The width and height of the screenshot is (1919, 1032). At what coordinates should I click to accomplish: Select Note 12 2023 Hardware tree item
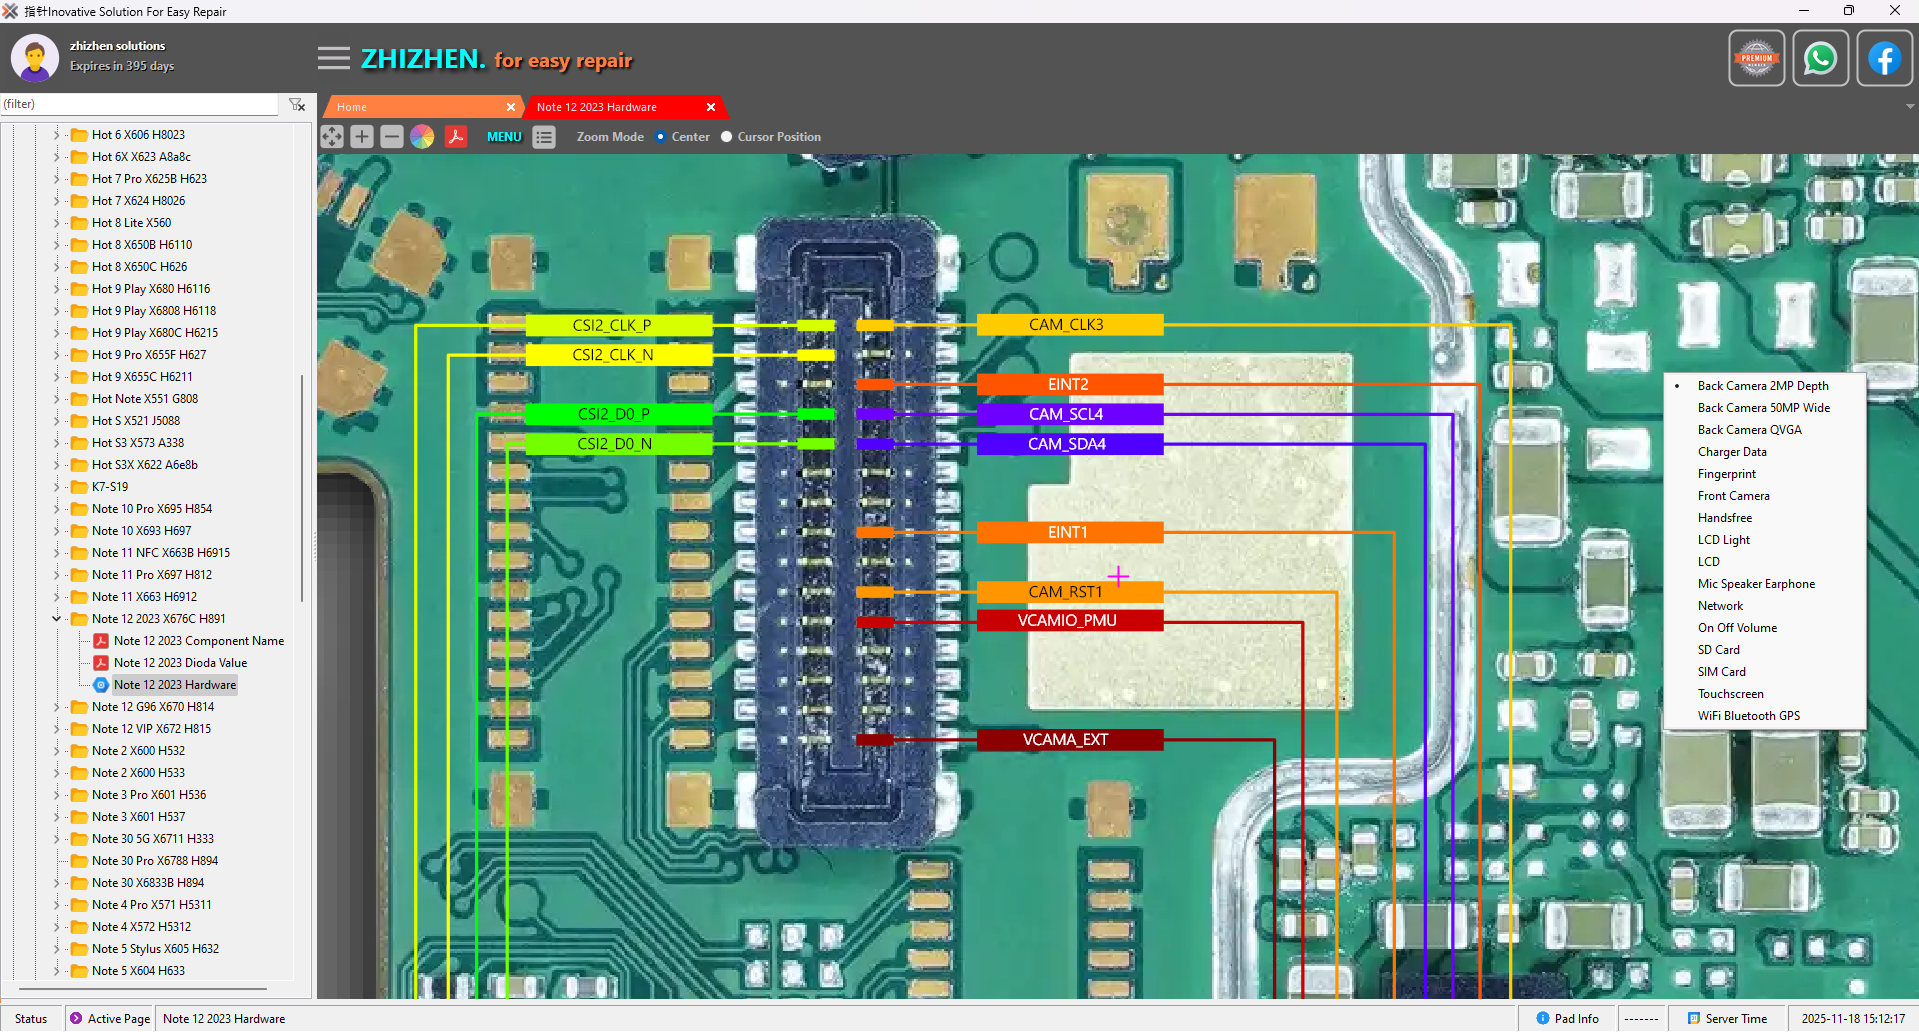tap(165, 685)
